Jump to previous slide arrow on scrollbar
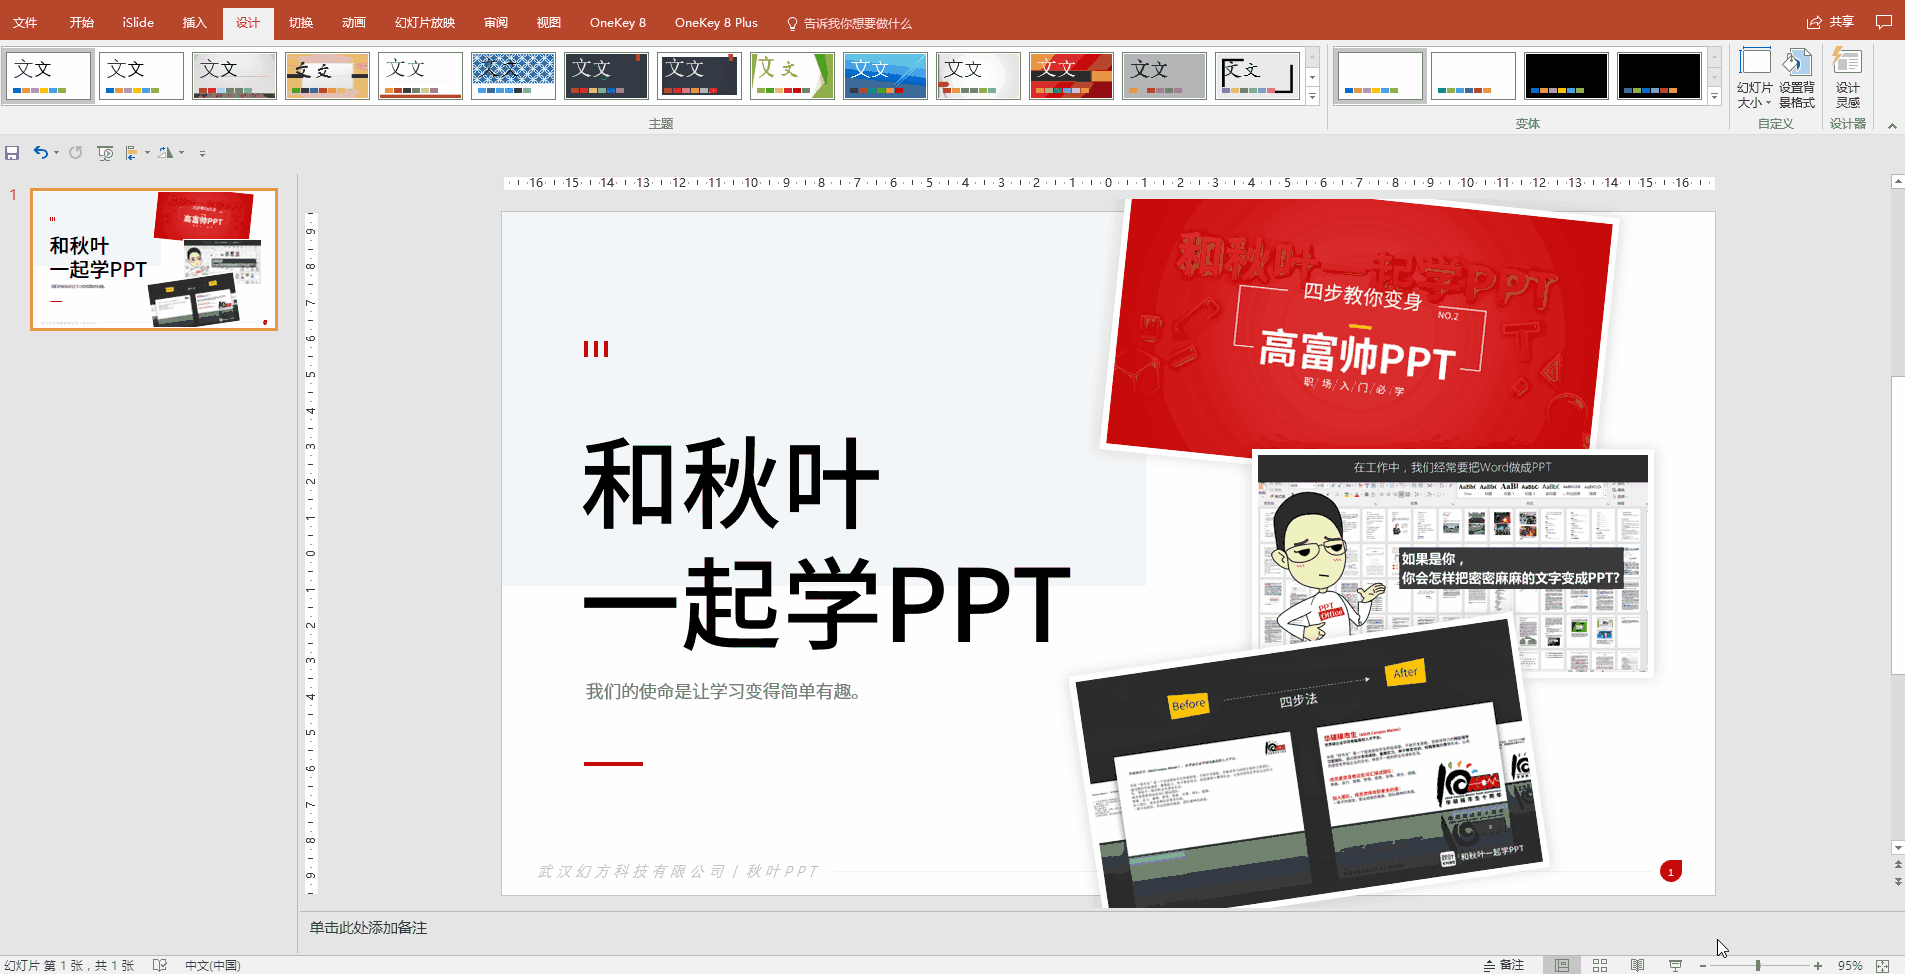This screenshot has width=1905, height=974. pyautogui.click(x=1898, y=864)
